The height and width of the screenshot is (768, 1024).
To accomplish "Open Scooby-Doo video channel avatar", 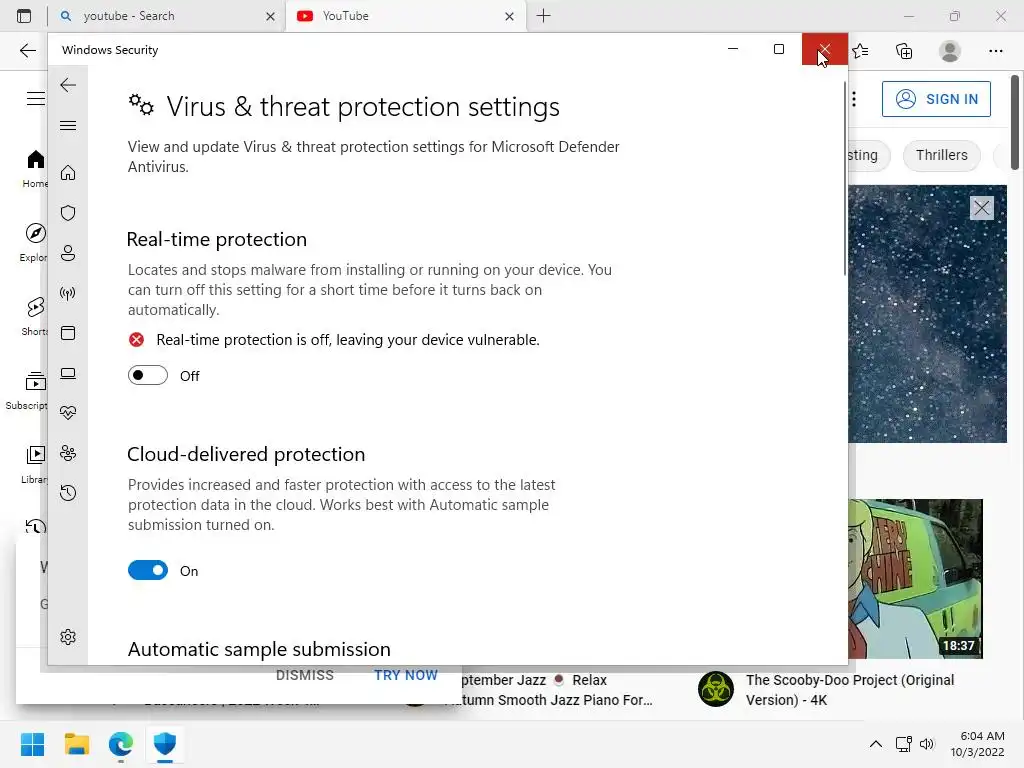I will [x=716, y=689].
